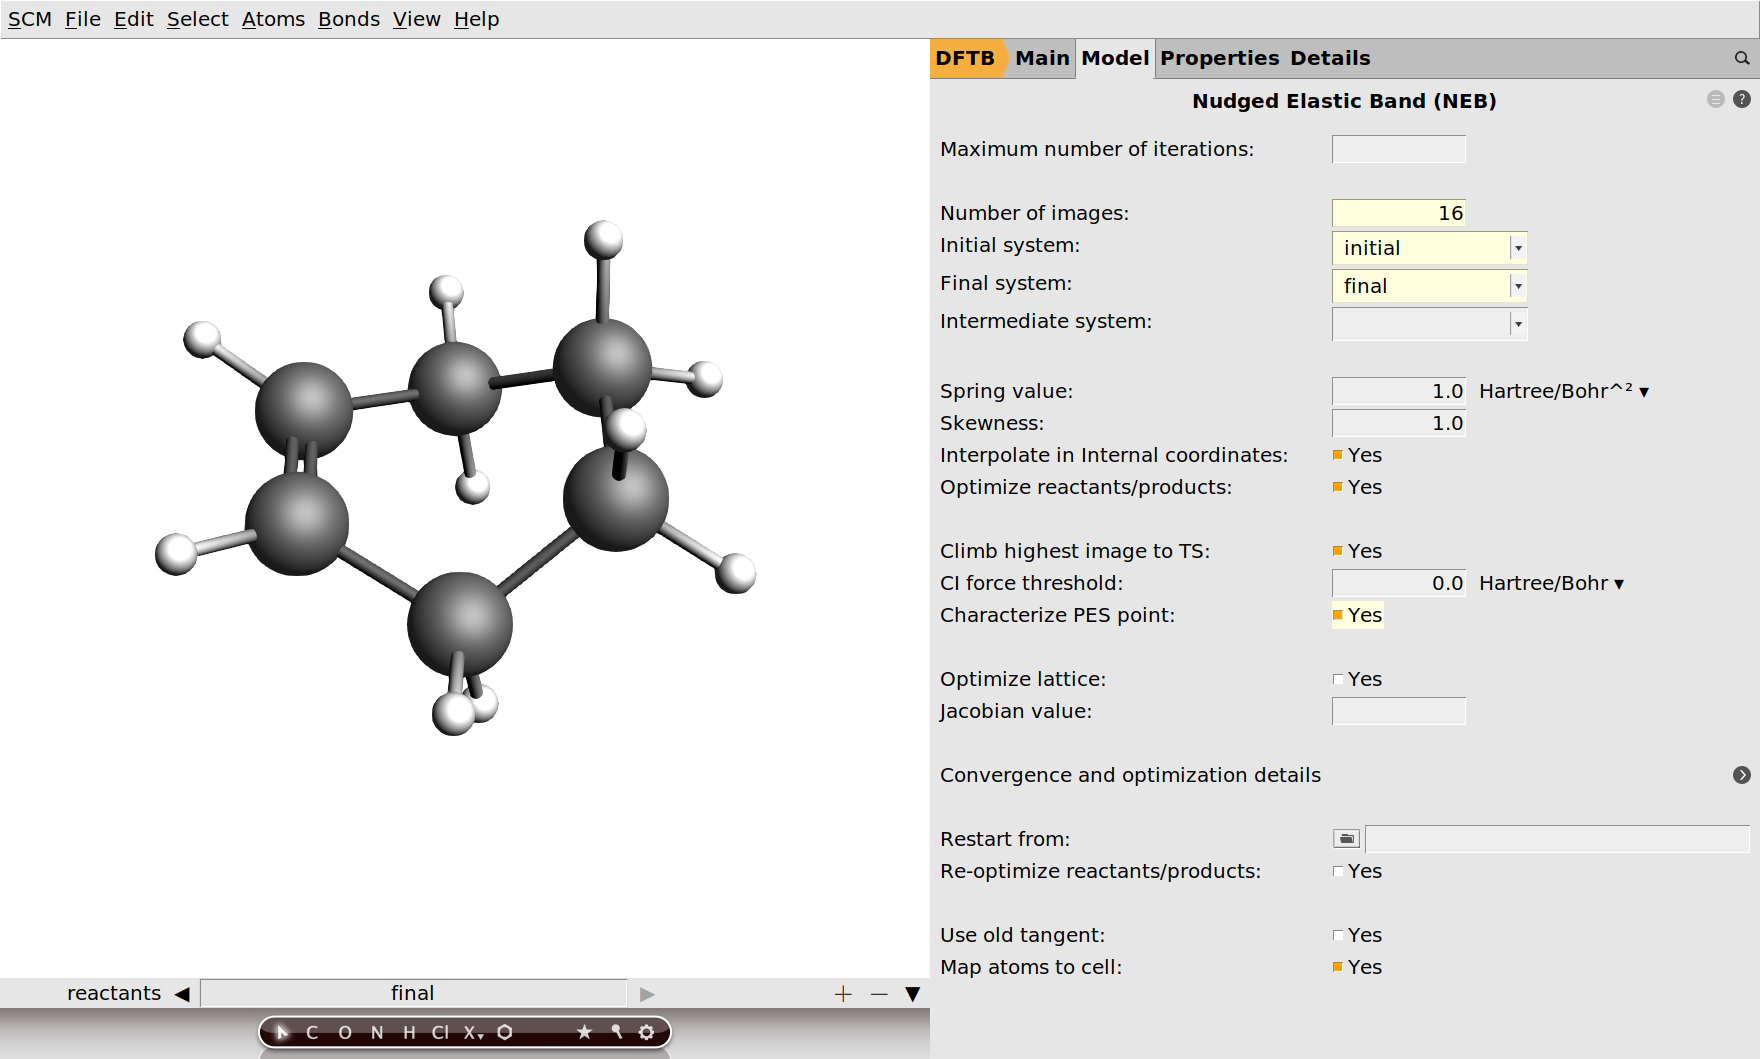Open the gear settings icon in toolbar
The width and height of the screenshot is (1760, 1059).
(647, 1032)
